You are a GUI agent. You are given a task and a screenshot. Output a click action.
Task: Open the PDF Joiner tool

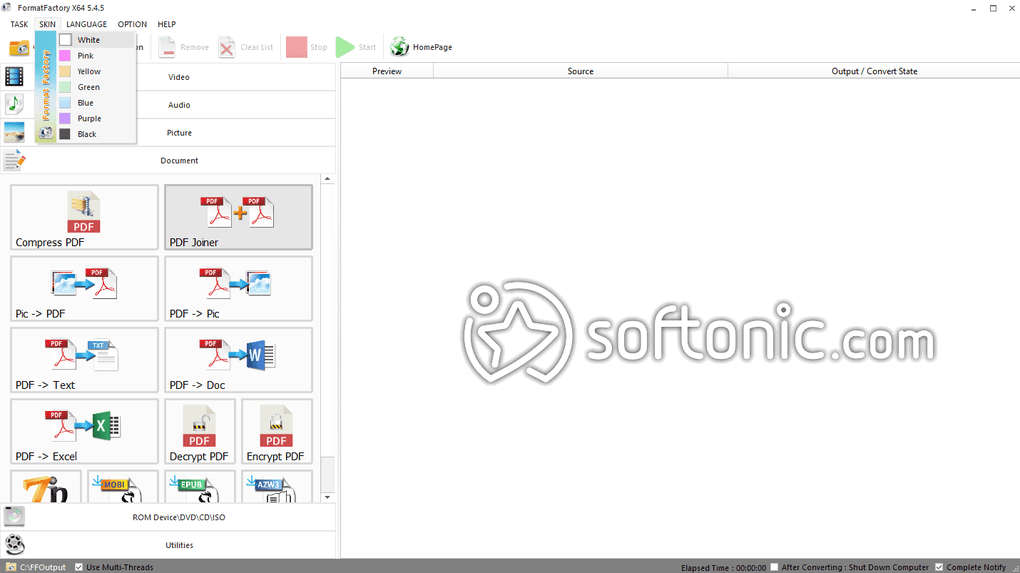pyautogui.click(x=238, y=217)
